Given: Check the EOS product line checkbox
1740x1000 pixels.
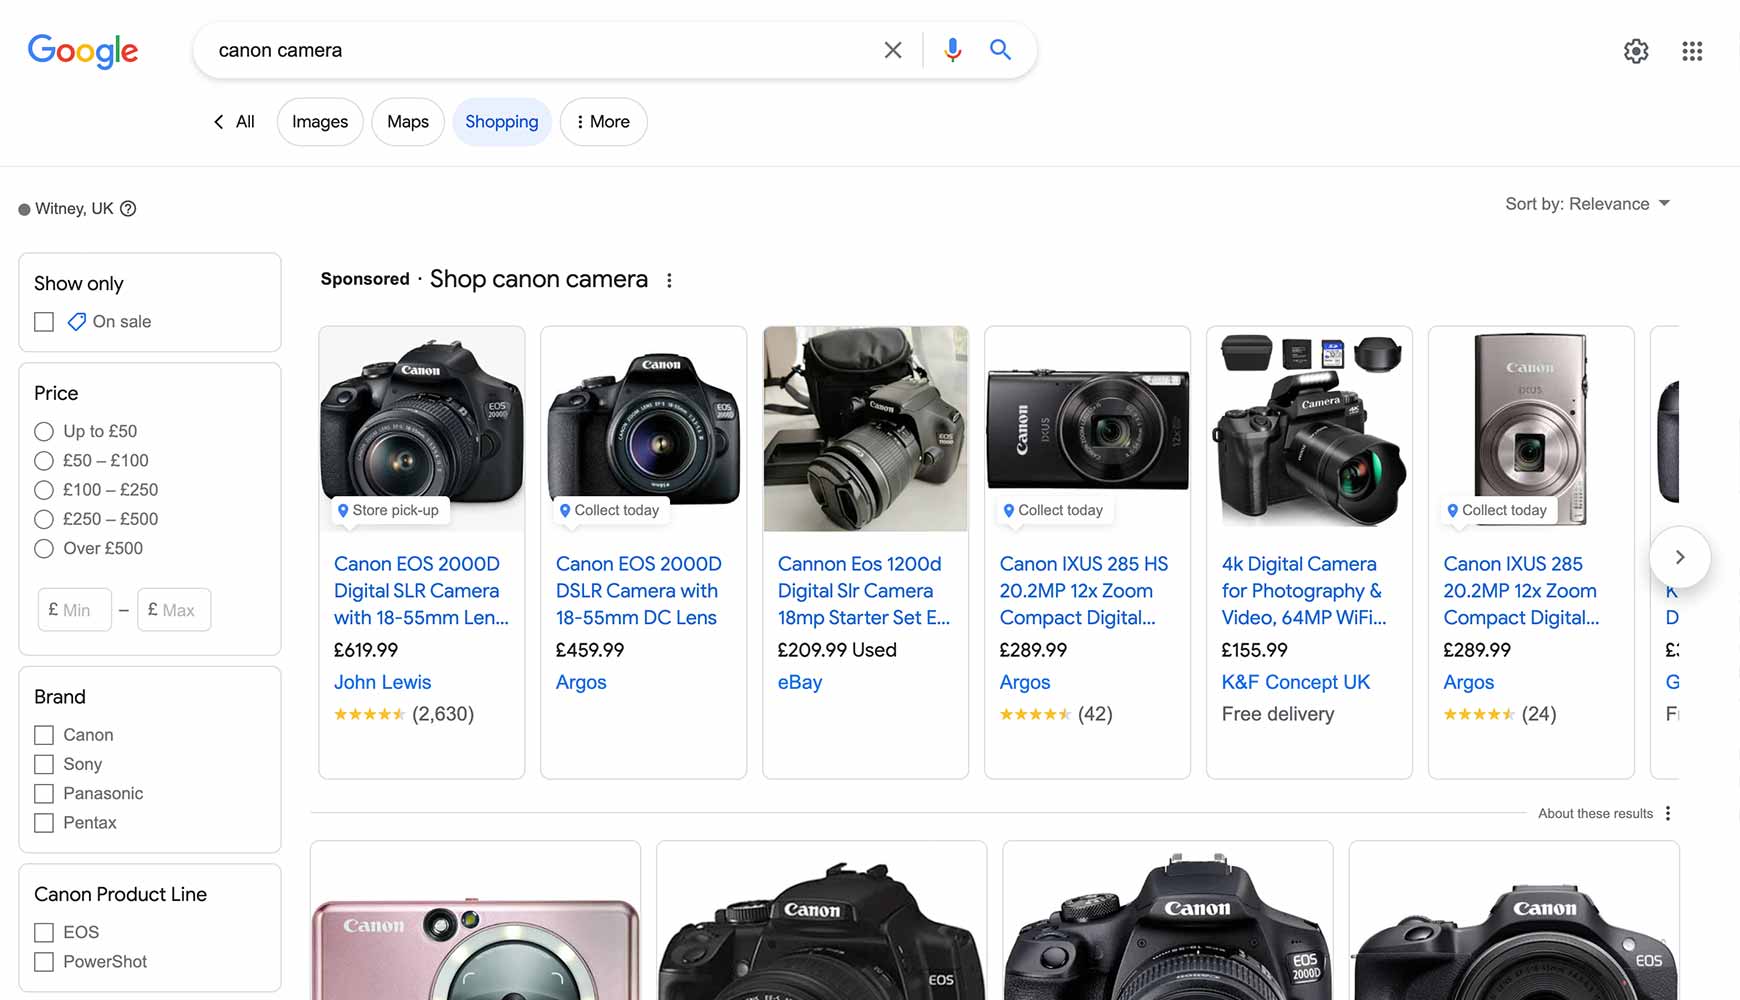Looking at the screenshot, I should tap(44, 932).
